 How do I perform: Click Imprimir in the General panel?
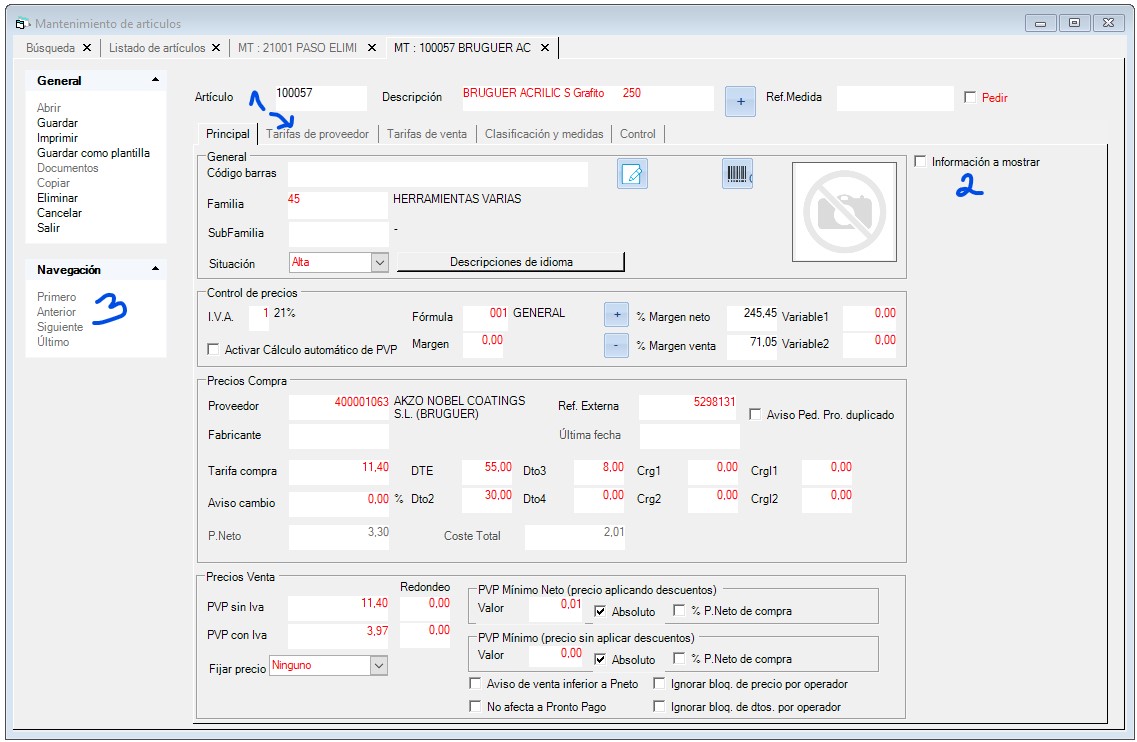tap(57, 139)
